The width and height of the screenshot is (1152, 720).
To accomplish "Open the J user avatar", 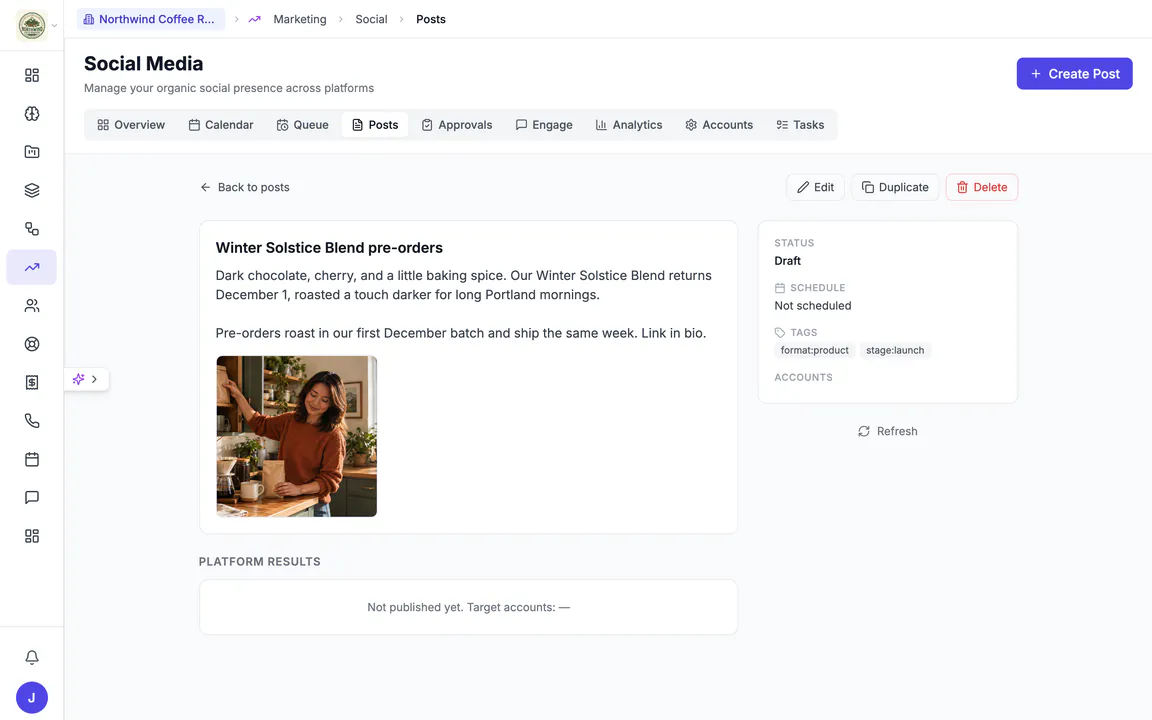I will click(x=32, y=697).
